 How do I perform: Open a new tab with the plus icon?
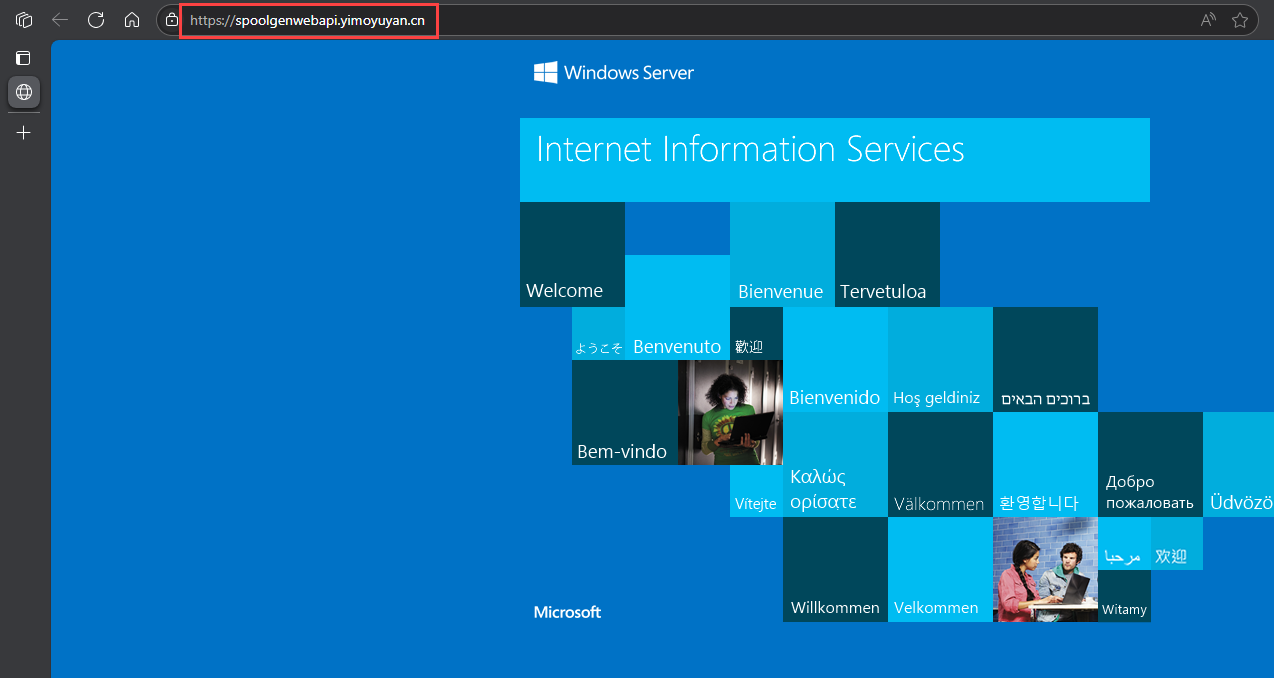coord(24,132)
